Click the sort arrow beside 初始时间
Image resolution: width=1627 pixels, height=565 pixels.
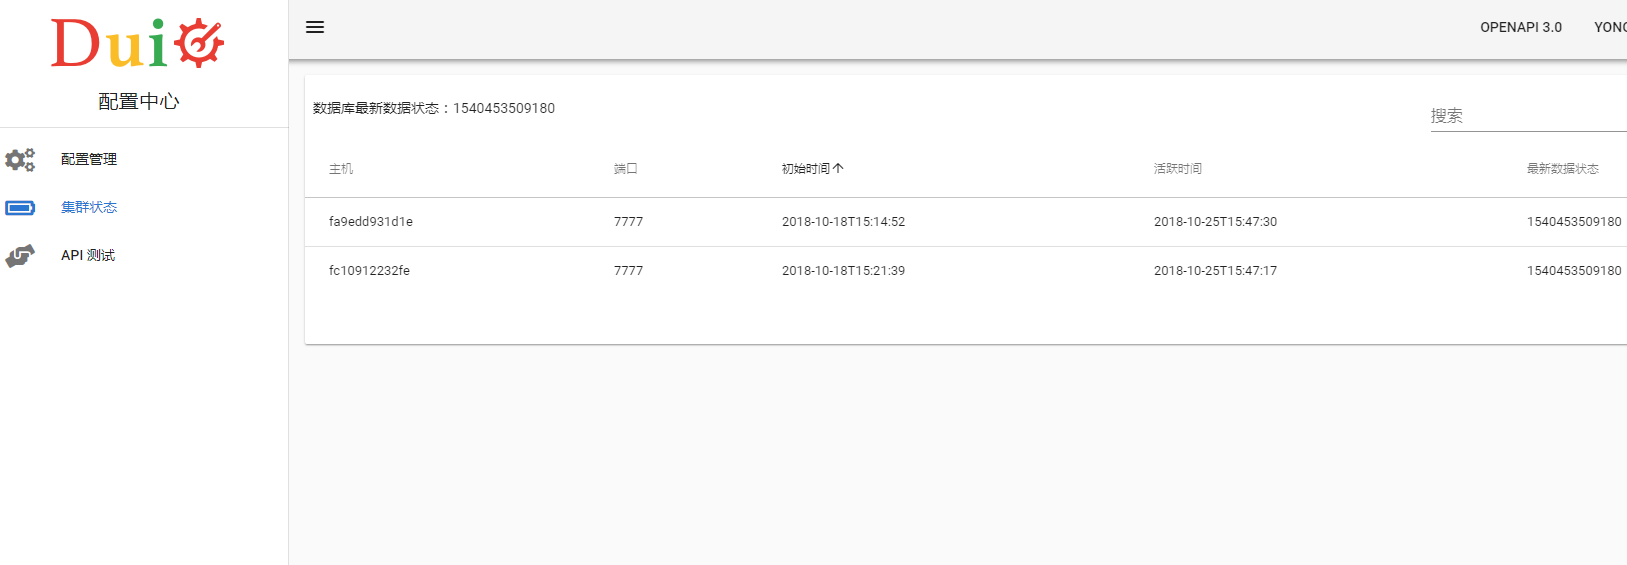838,169
